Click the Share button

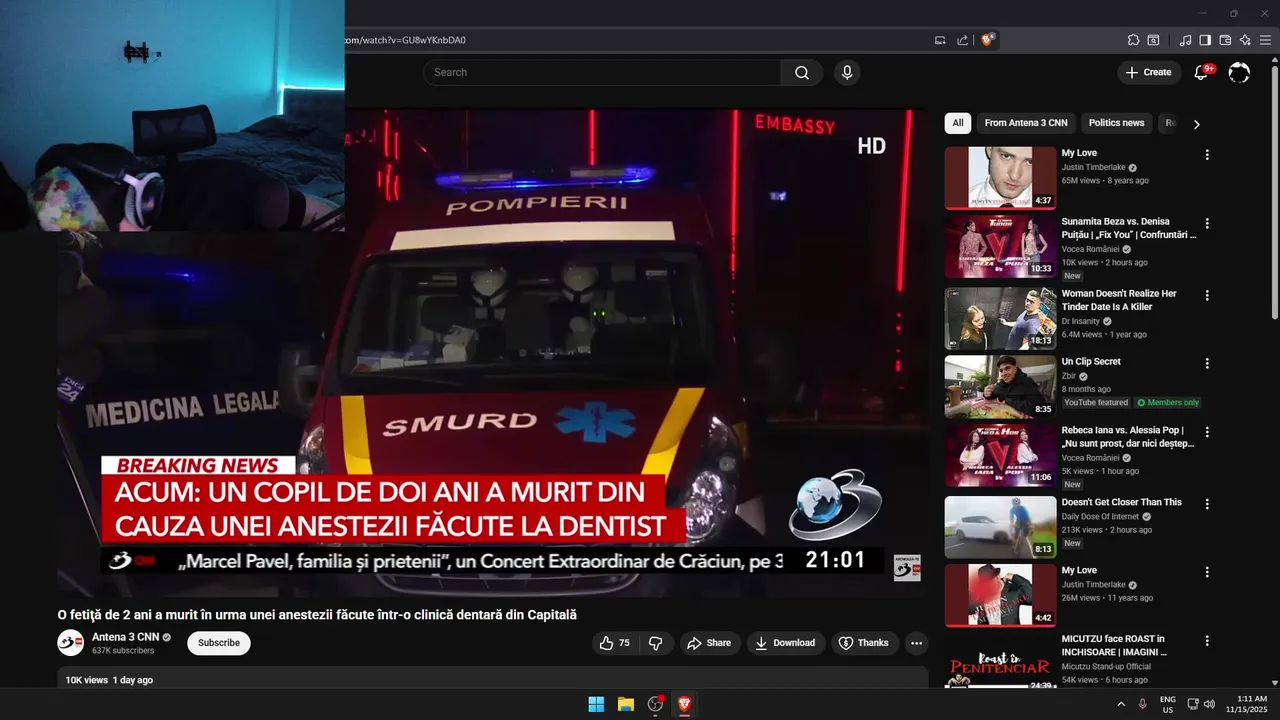tap(708, 643)
